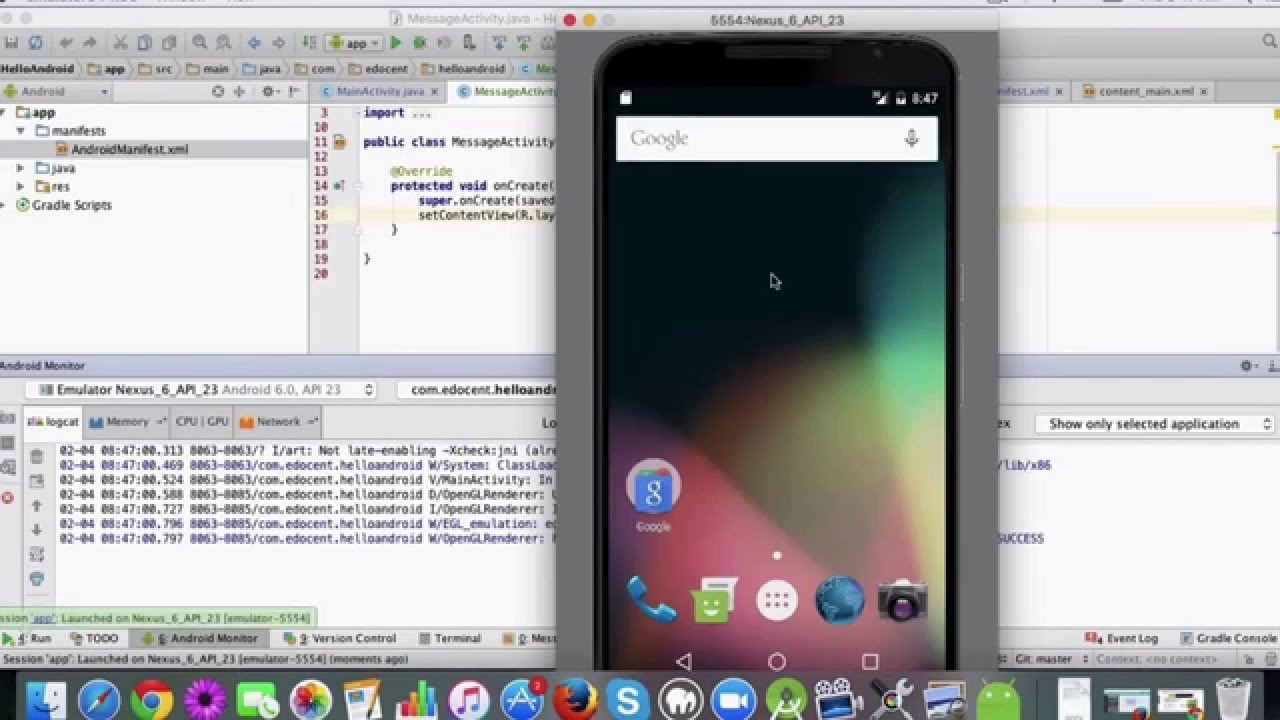Open the Browser globe app in emulator
Image resolution: width=1280 pixels, height=720 pixels.
[x=839, y=600]
